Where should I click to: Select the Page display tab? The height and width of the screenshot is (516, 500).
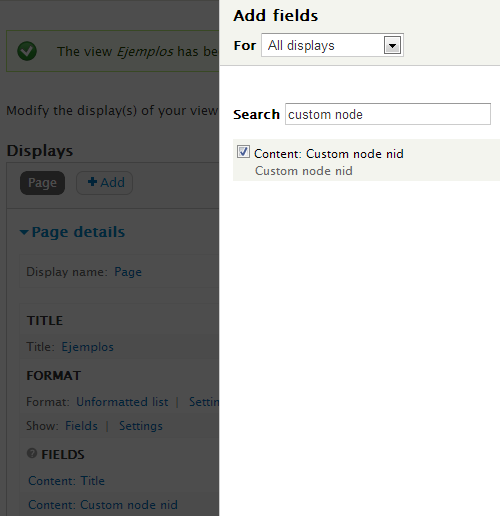(42, 183)
